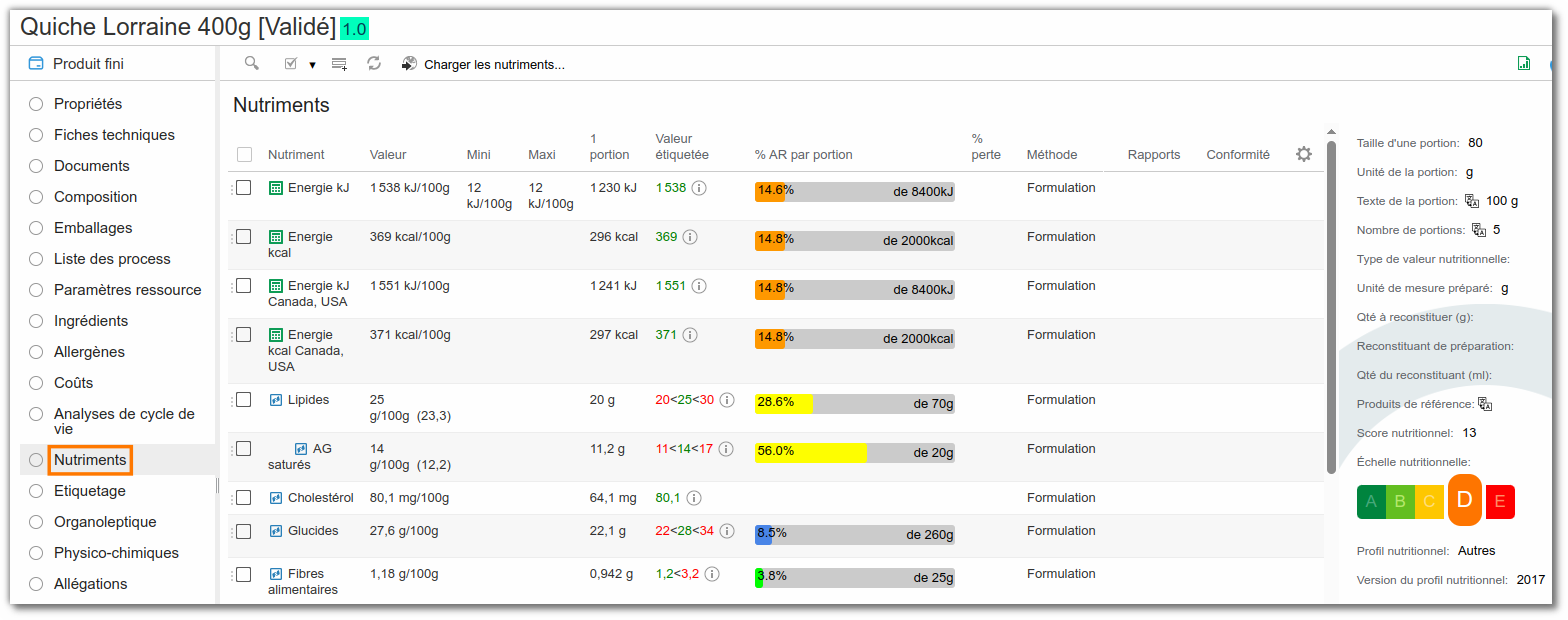Screen dimensions: 1568x620
Task: Open the Composition section
Action: (x=96, y=197)
